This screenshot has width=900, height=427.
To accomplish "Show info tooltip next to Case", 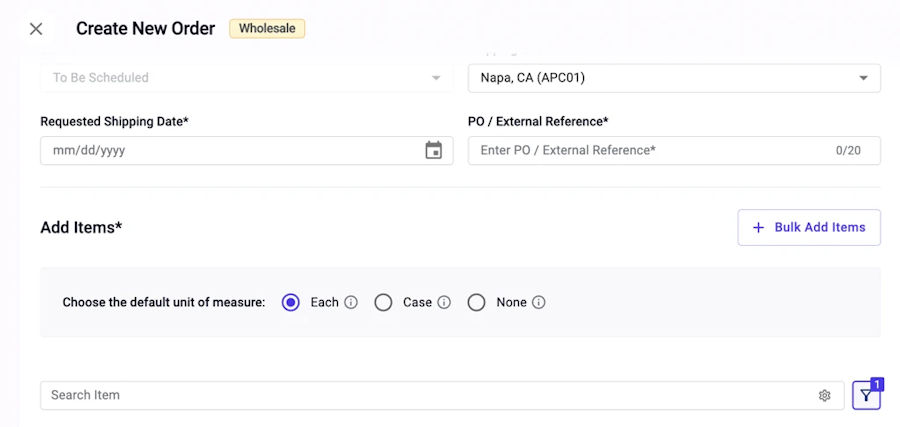I will 444,302.
